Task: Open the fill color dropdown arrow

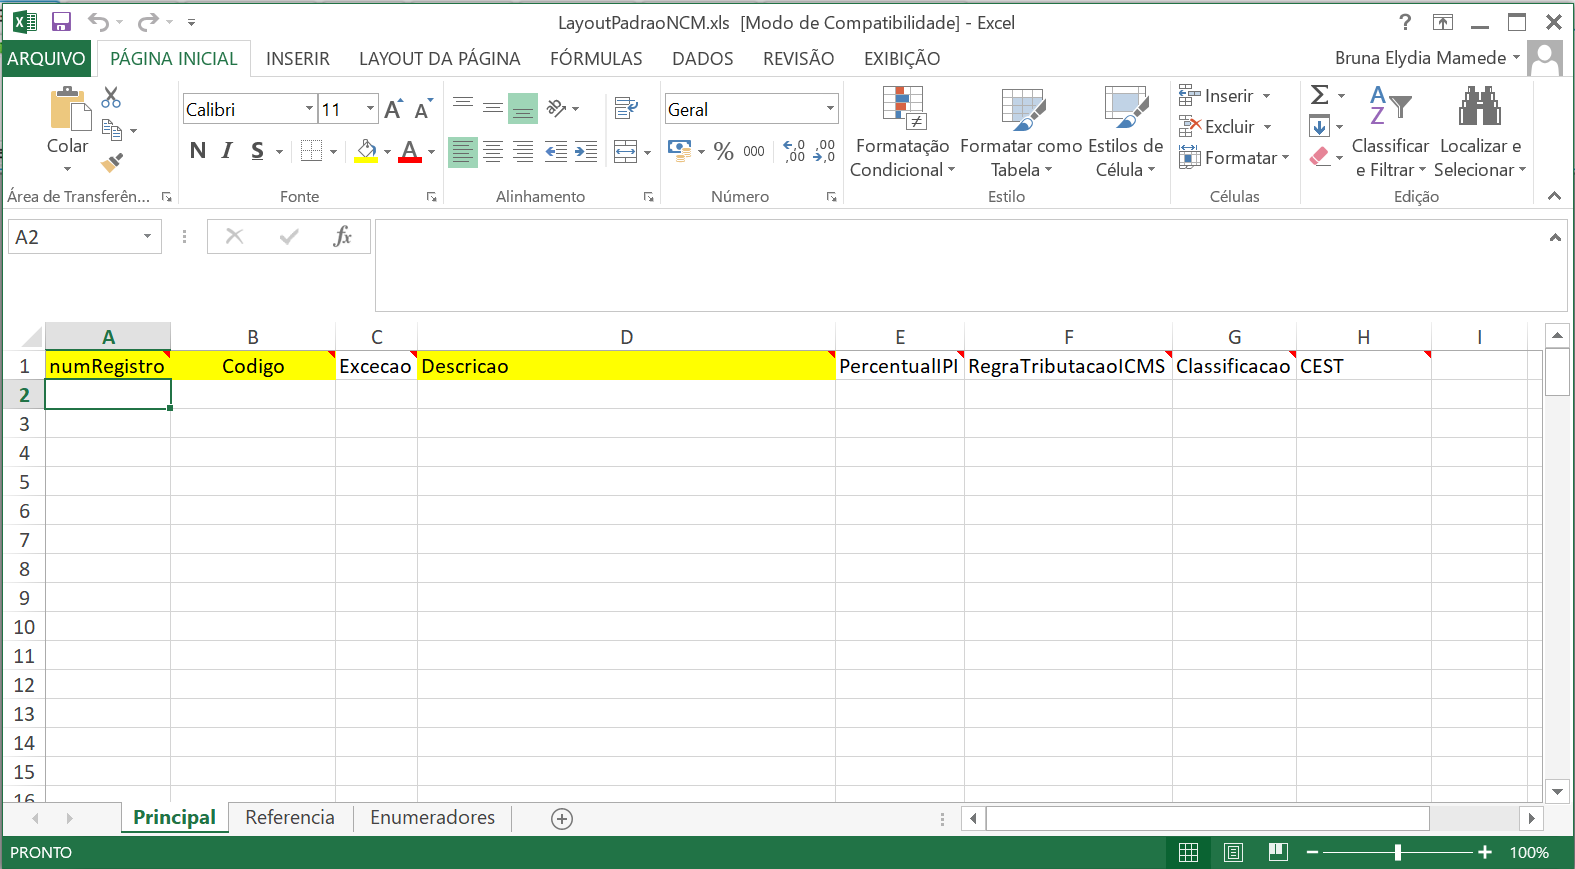Action: pos(387,152)
